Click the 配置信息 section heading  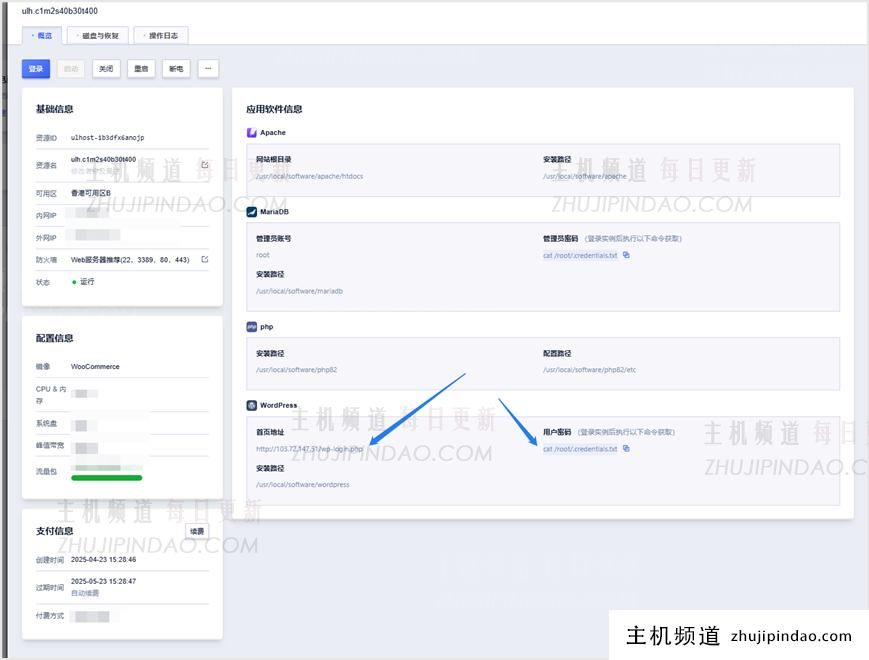54,338
